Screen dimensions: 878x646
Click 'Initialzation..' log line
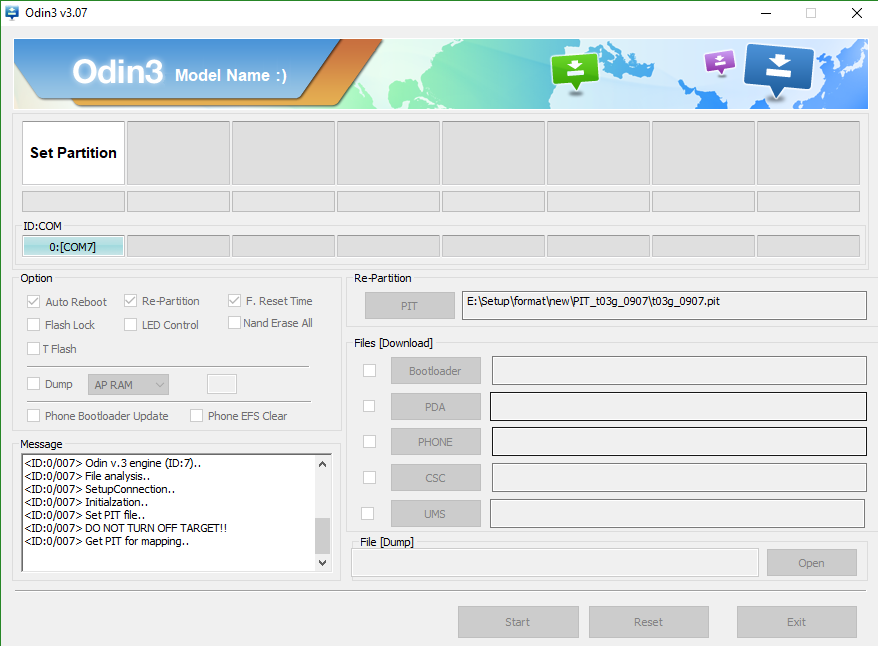tap(86, 502)
